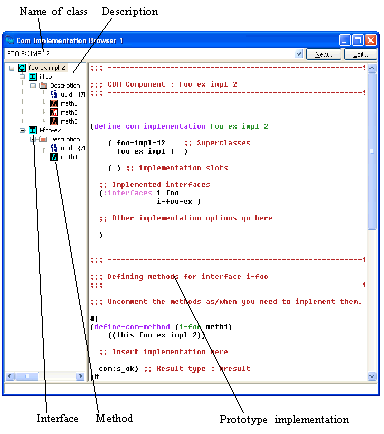
Task: Click the third red method icon meth3
Action: pyautogui.click(x=54, y=121)
